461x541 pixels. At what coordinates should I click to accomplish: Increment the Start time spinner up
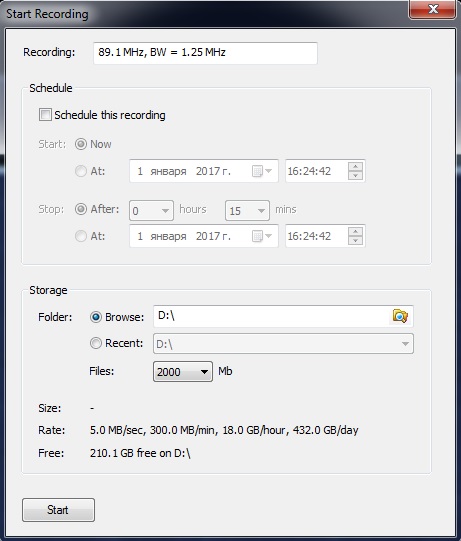click(355, 167)
